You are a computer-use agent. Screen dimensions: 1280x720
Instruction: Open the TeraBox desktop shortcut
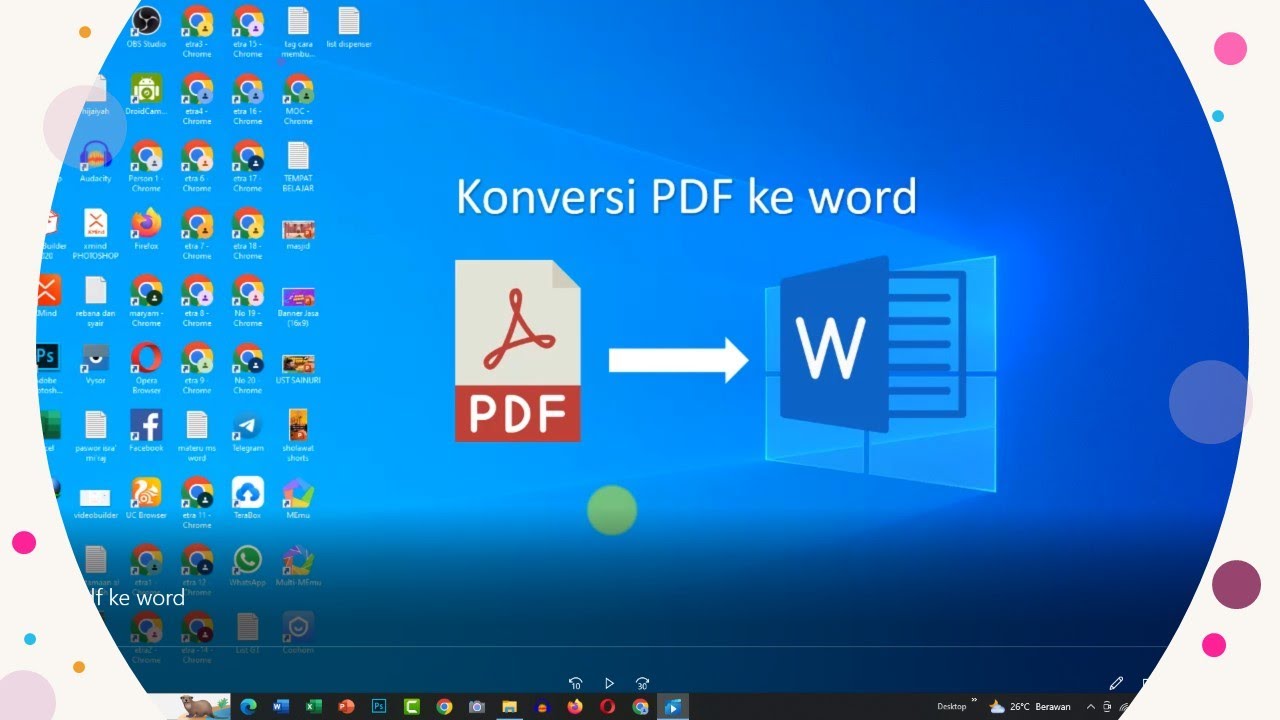click(x=248, y=498)
